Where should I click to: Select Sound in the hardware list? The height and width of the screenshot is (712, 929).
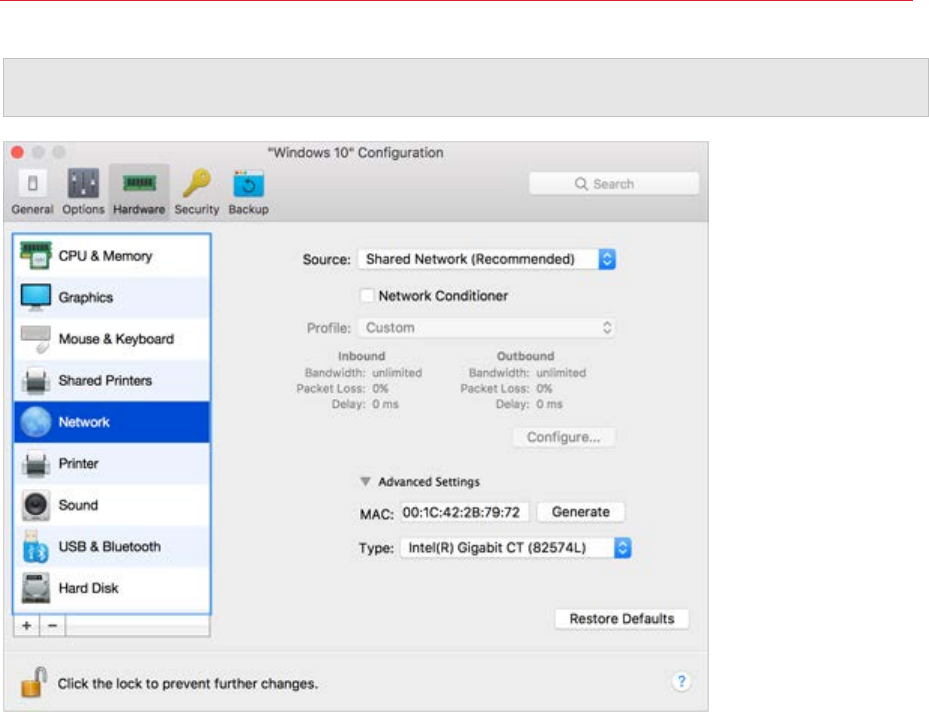[x=112, y=505]
